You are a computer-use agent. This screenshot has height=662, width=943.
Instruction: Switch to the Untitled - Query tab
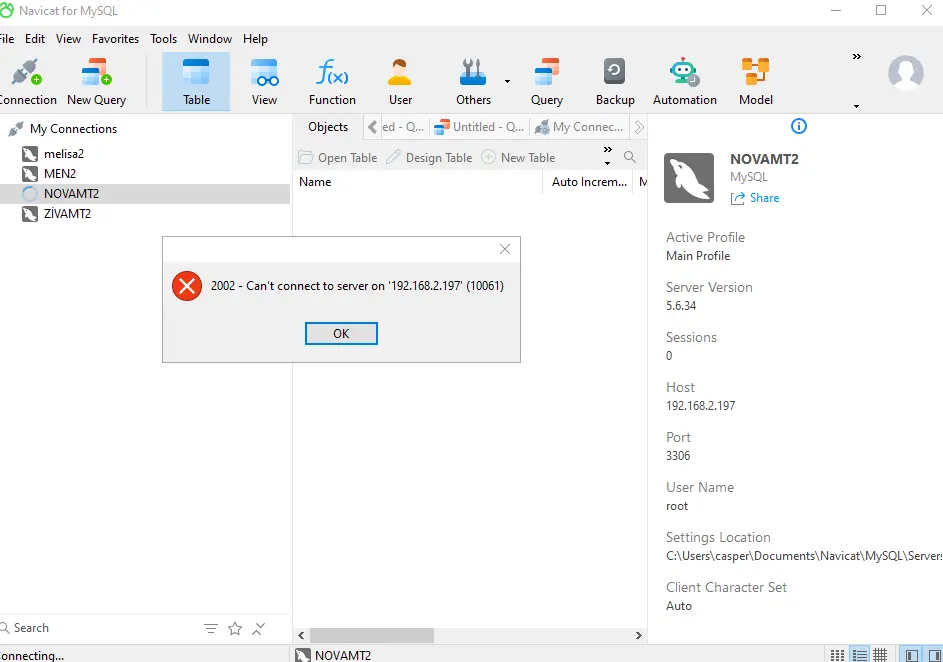point(479,127)
